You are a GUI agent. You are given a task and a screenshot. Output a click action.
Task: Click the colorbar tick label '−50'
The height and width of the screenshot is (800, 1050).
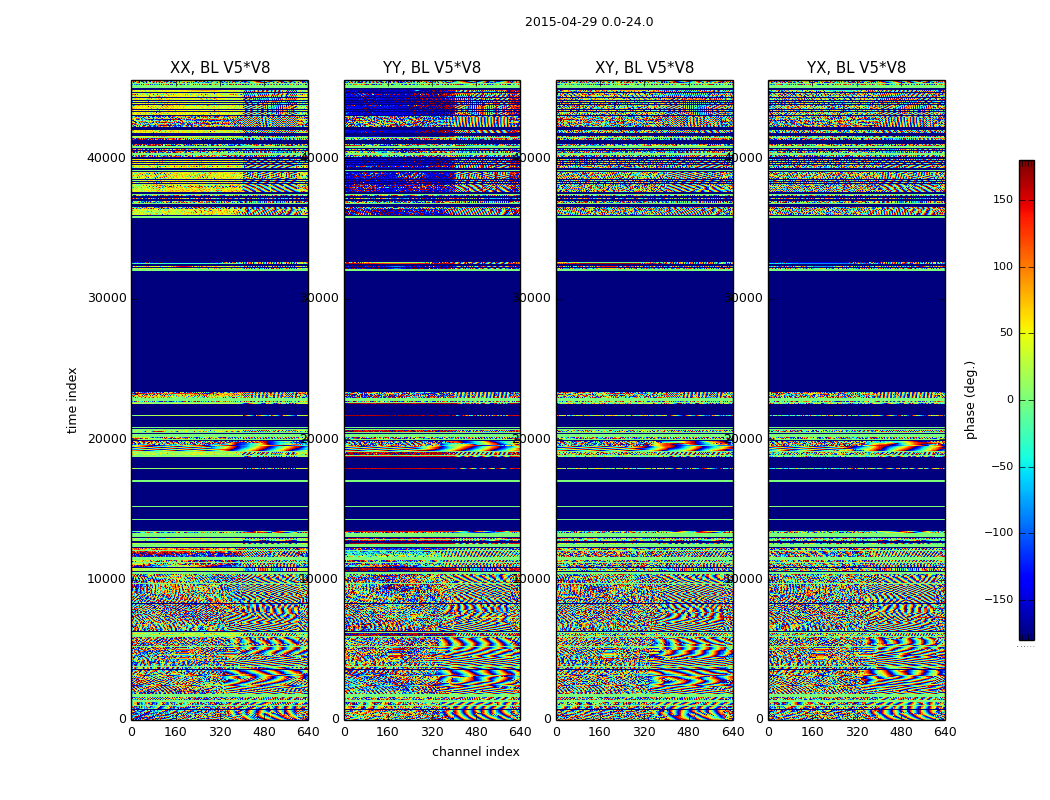(1002, 467)
